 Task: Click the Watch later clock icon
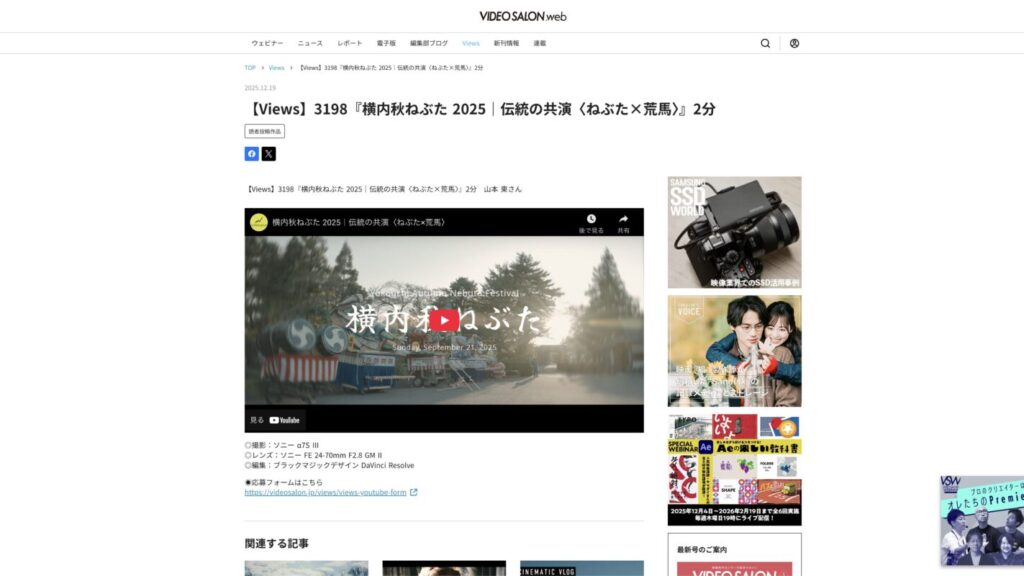[x=591, y=222]
